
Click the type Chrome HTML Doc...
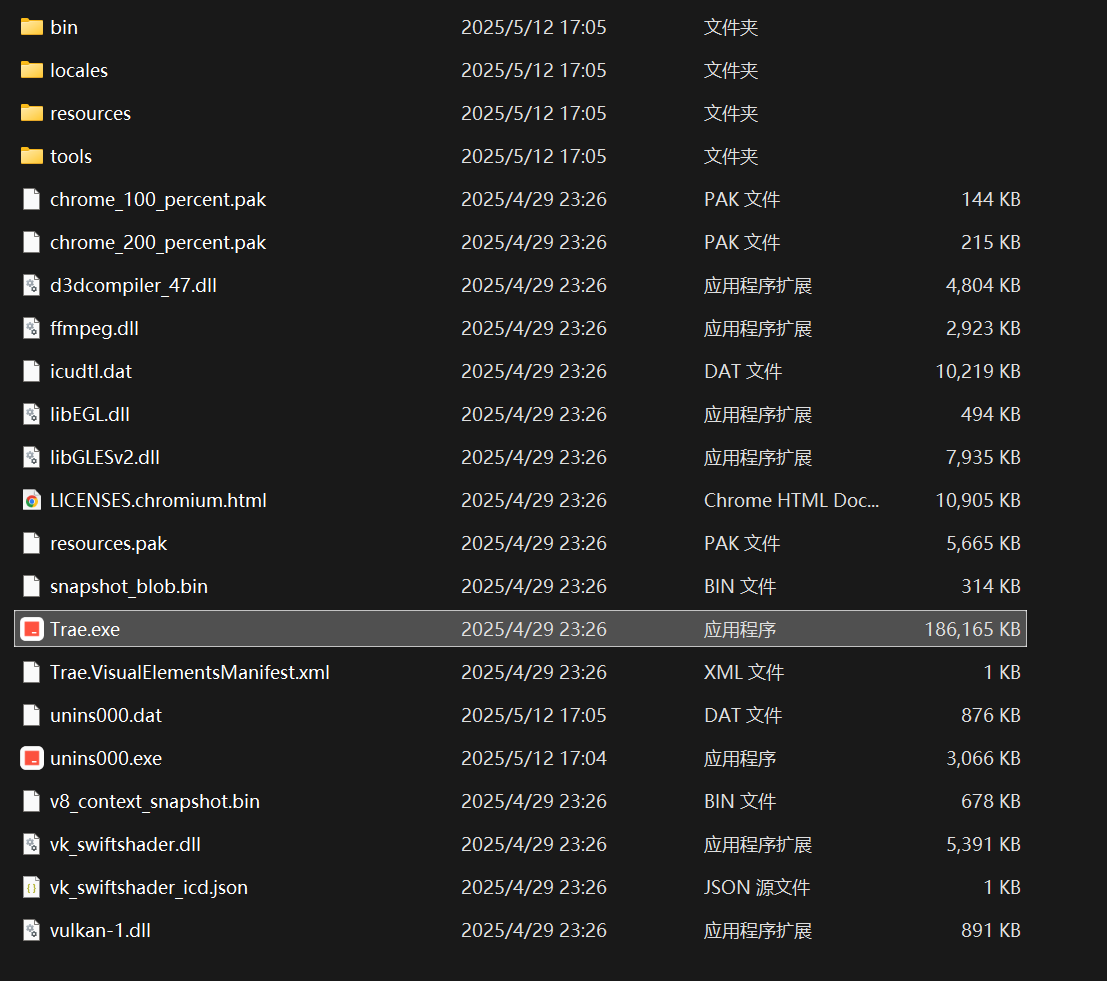click(791, 500)
